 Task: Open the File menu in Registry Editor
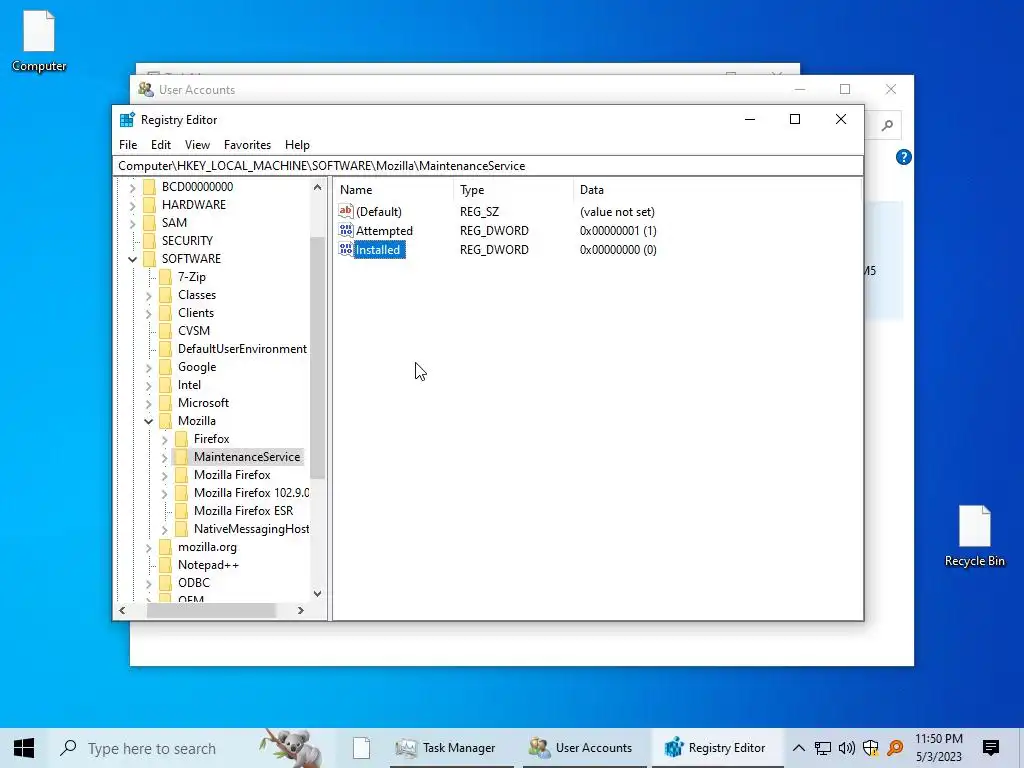tap(128, 145)
